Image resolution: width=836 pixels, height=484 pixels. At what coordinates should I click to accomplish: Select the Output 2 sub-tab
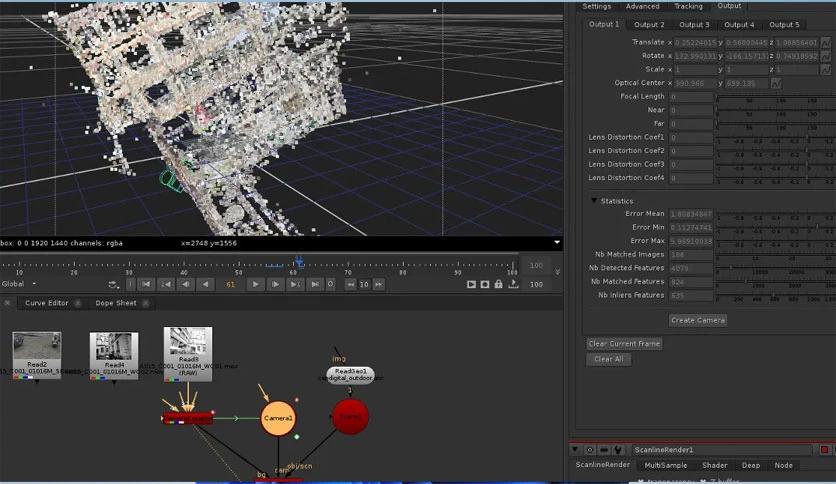(x=649, y=25)
